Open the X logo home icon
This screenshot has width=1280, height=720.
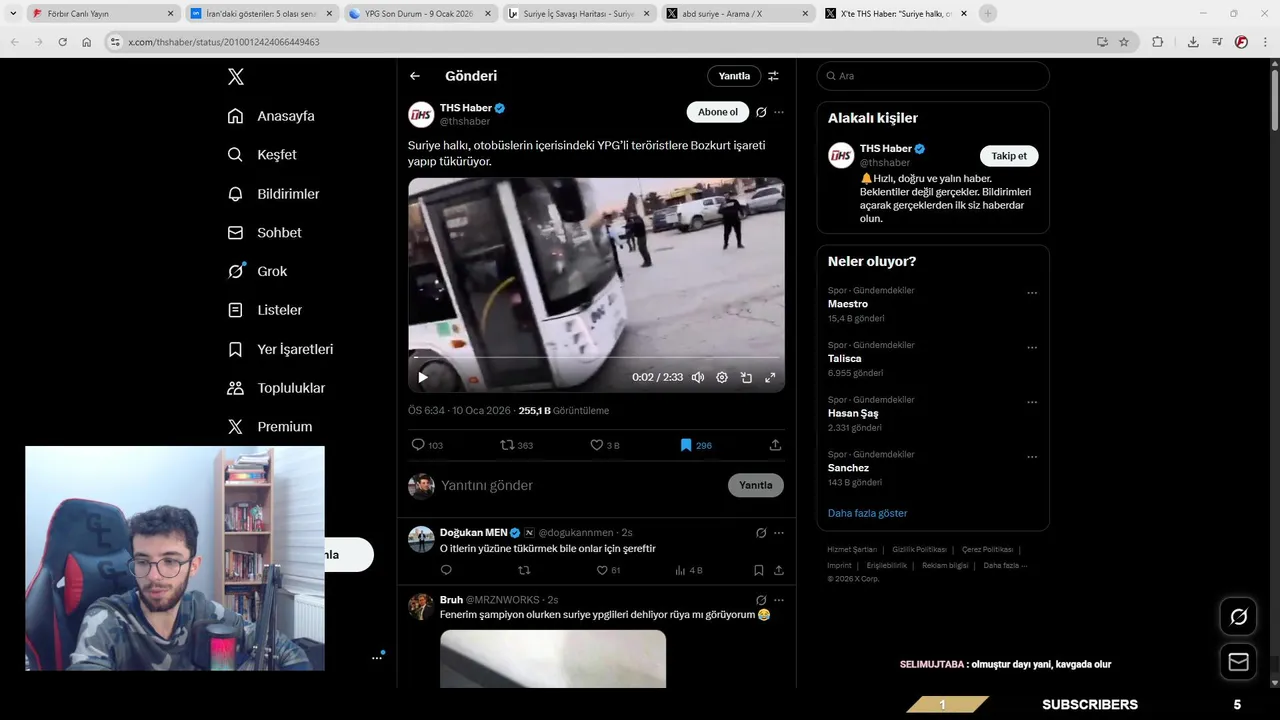pos(235,77)
